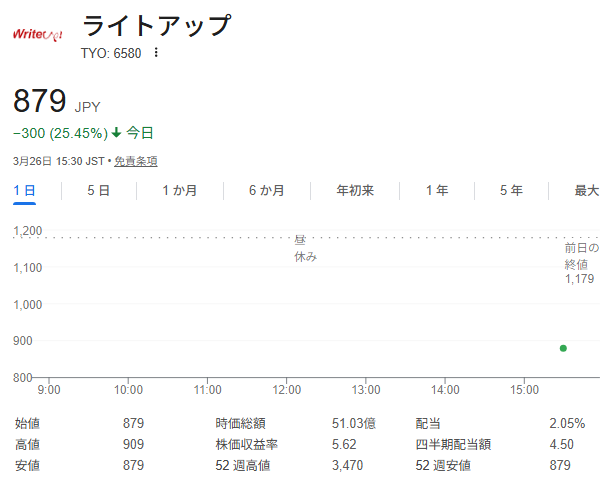Image resolution: width=612 pixels, height=496 pixels.
Task: Show the 6か月 chart range
Action: [x=266, y=190]
